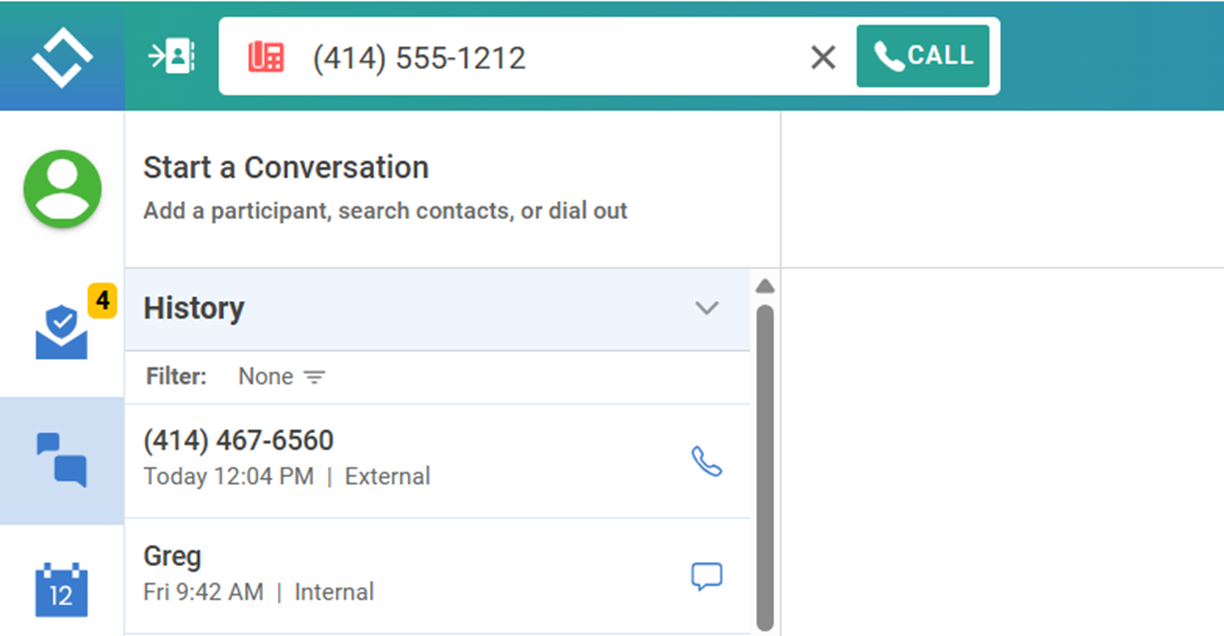Select the Greg history entry

tap(400, 575)
